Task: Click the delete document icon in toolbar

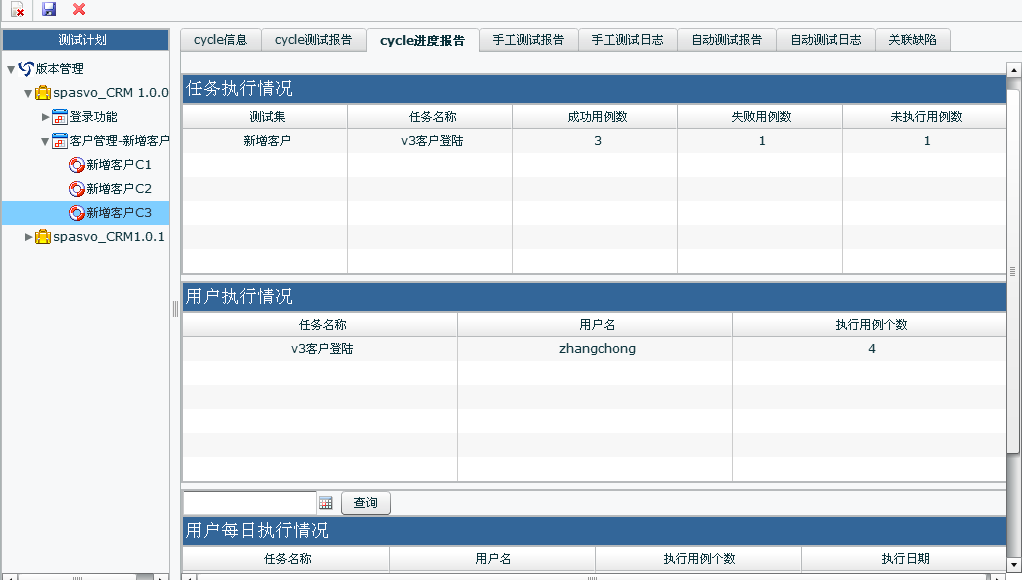Action: click(x=18, y=9)
